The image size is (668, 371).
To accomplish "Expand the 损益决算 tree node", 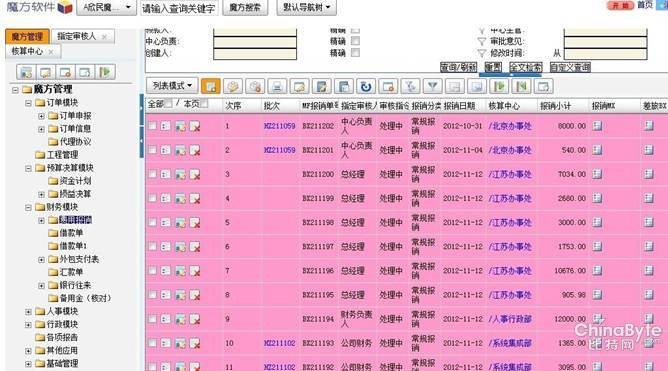I will (x=41, y=194).
